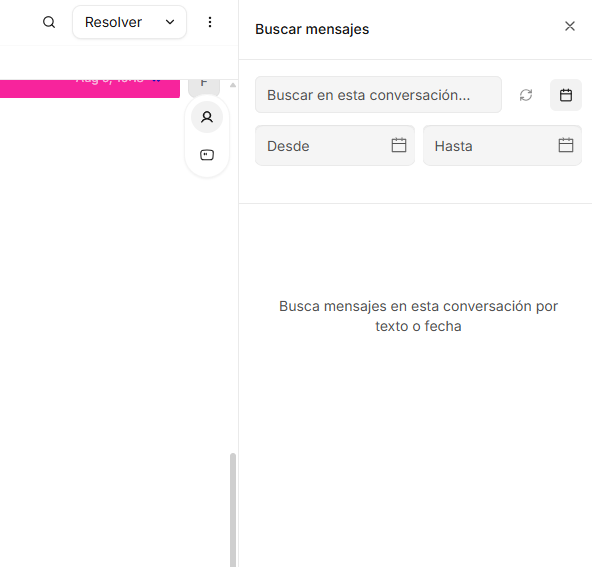Select the pink message bubble
The image size is (592, 567).
[90, 89]
